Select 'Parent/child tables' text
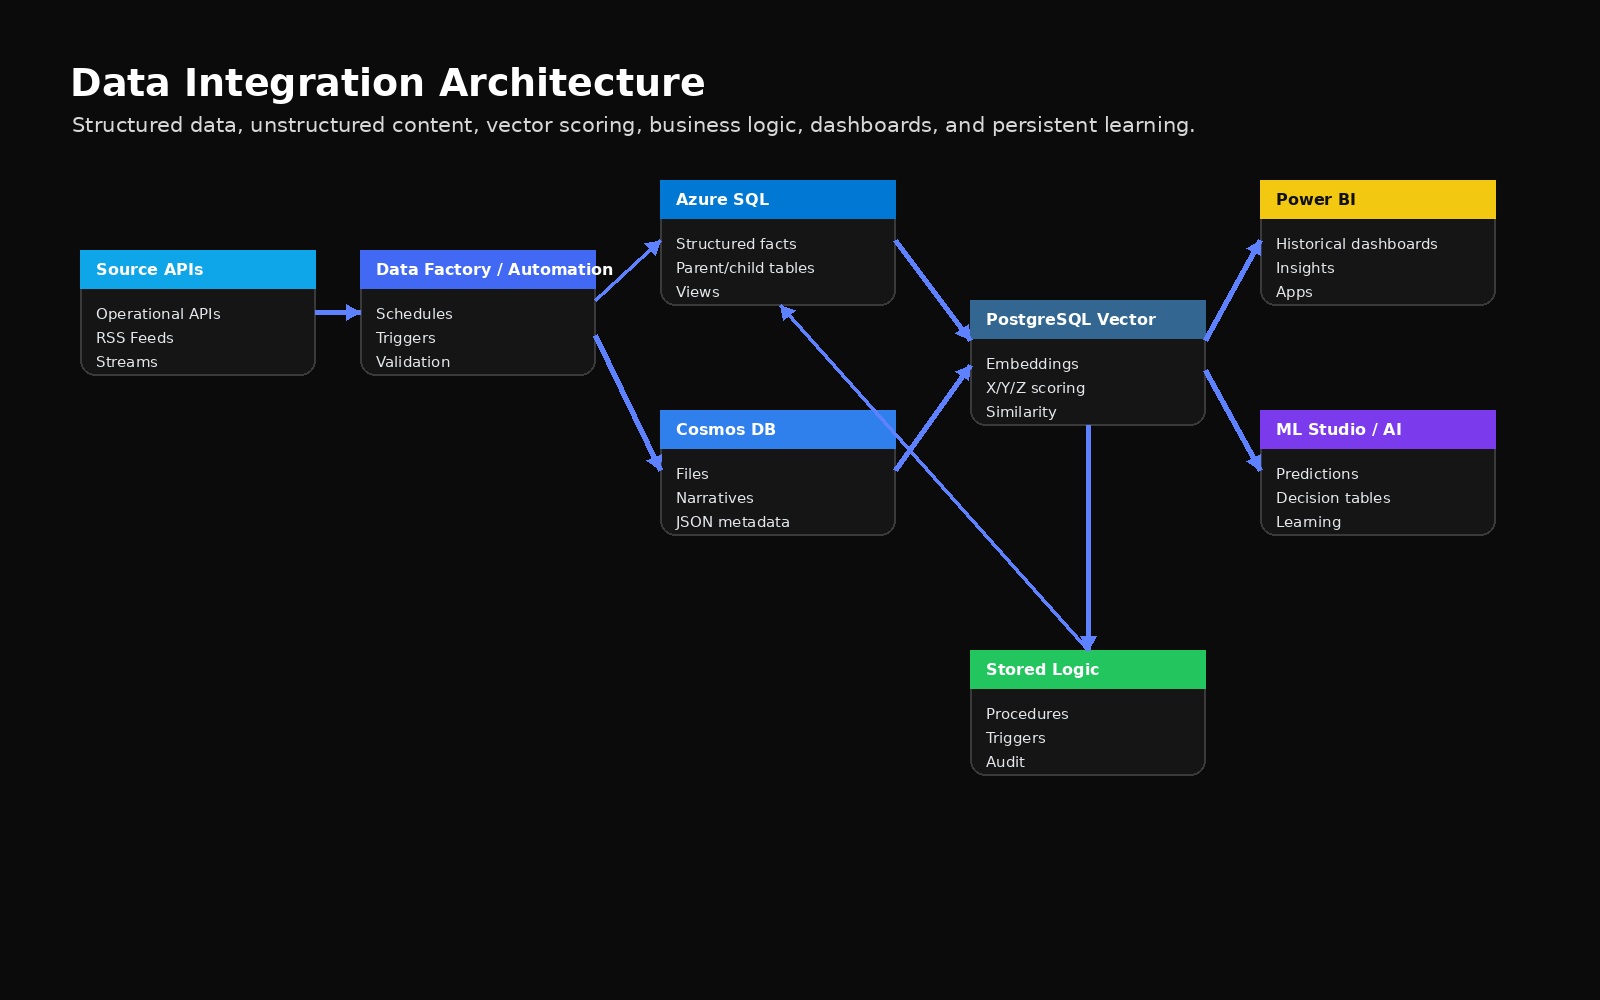Viewport: 1600px width, 1000px height. point(745,268)
